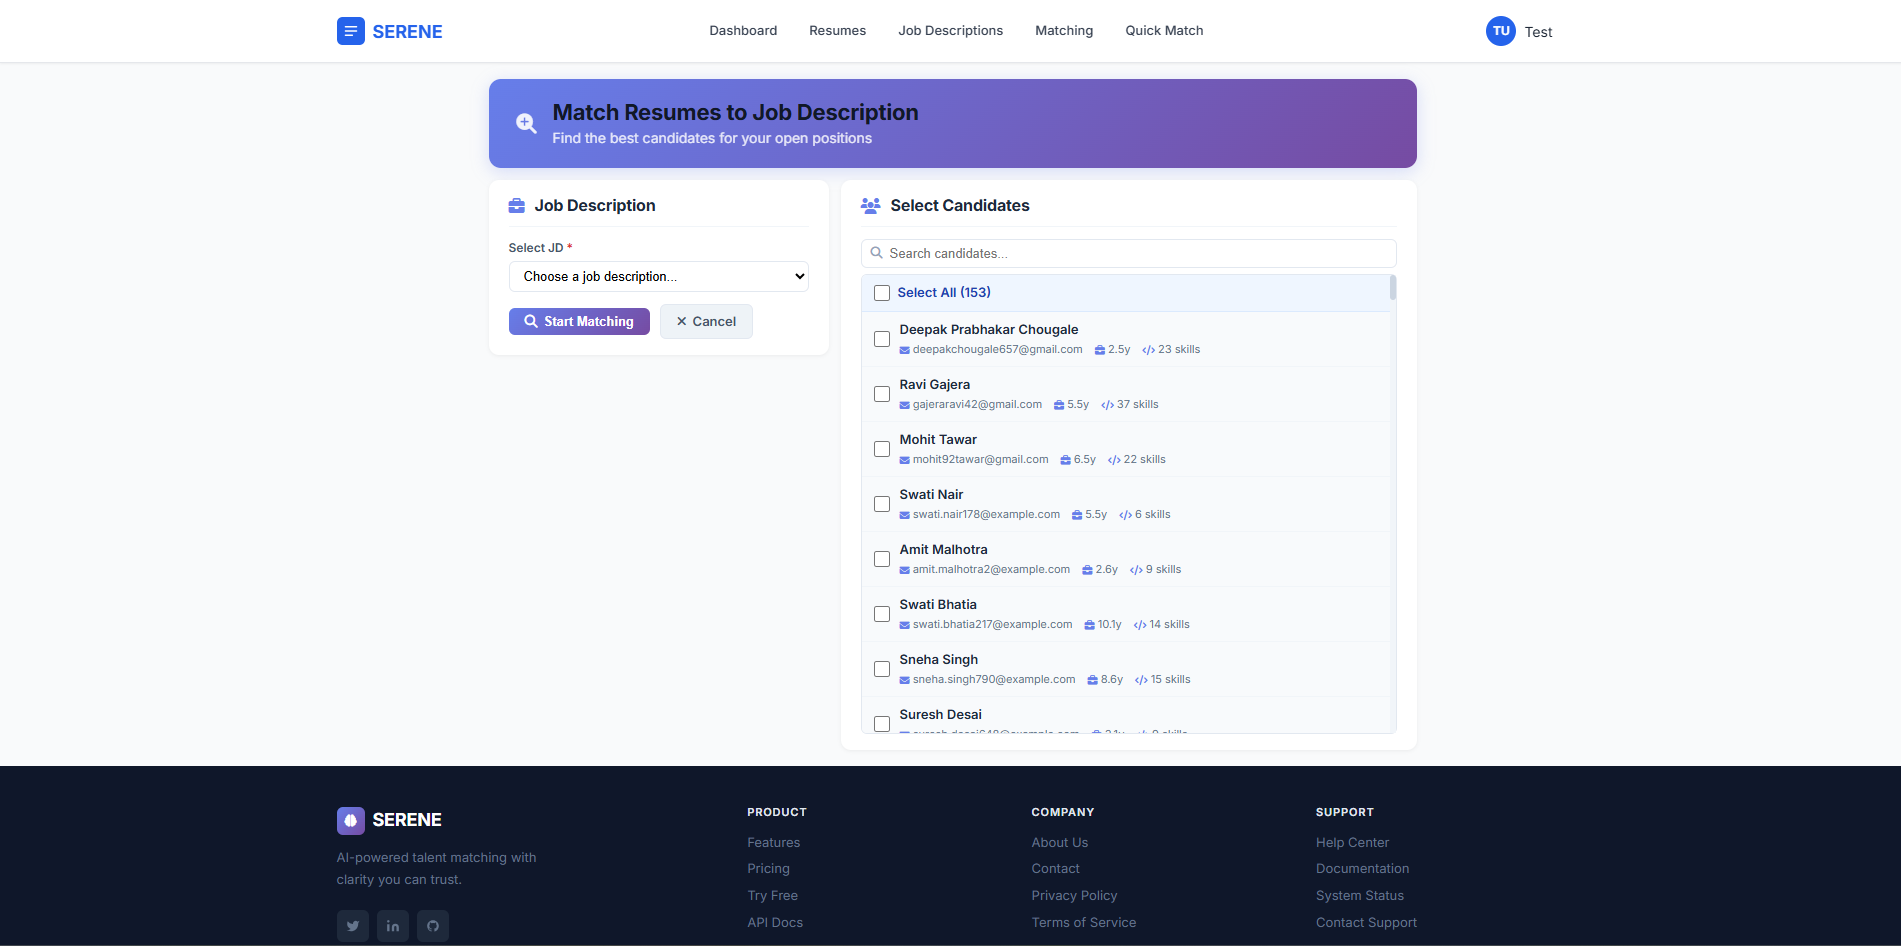Screen dimensions: 1901x946
Task: Check the Select All (153) checkbox
Action: 882,293
